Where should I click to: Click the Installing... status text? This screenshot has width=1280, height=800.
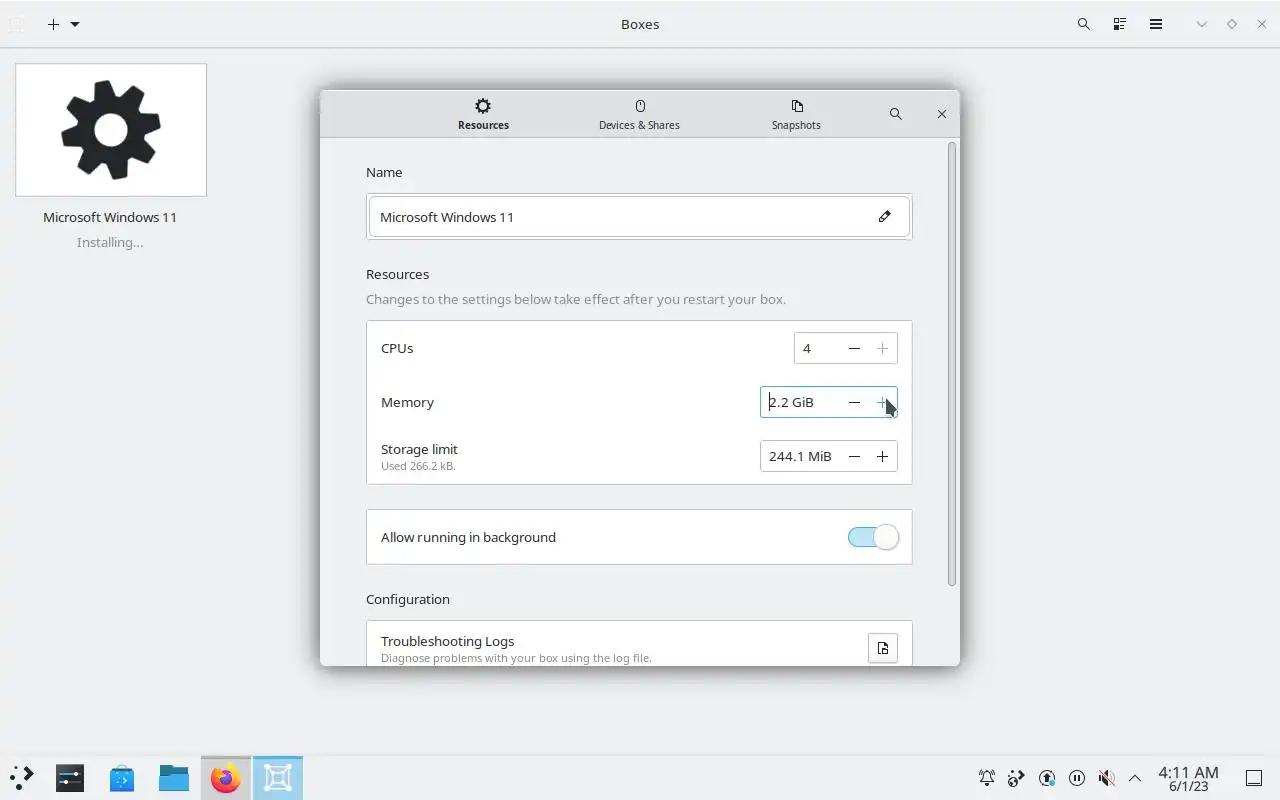tap(110, 242)
